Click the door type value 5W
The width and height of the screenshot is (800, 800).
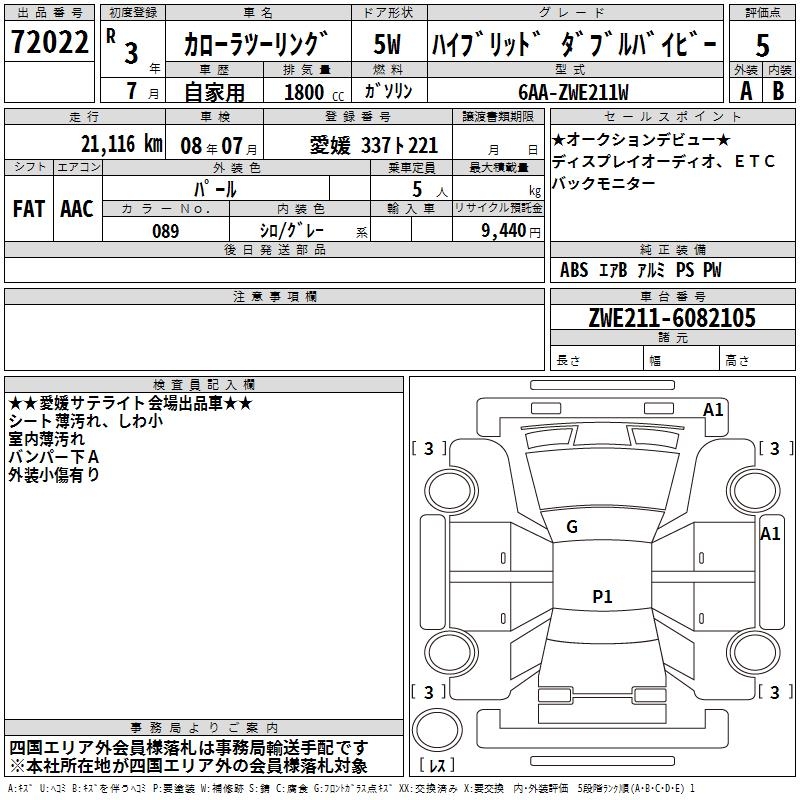(387, 44)
